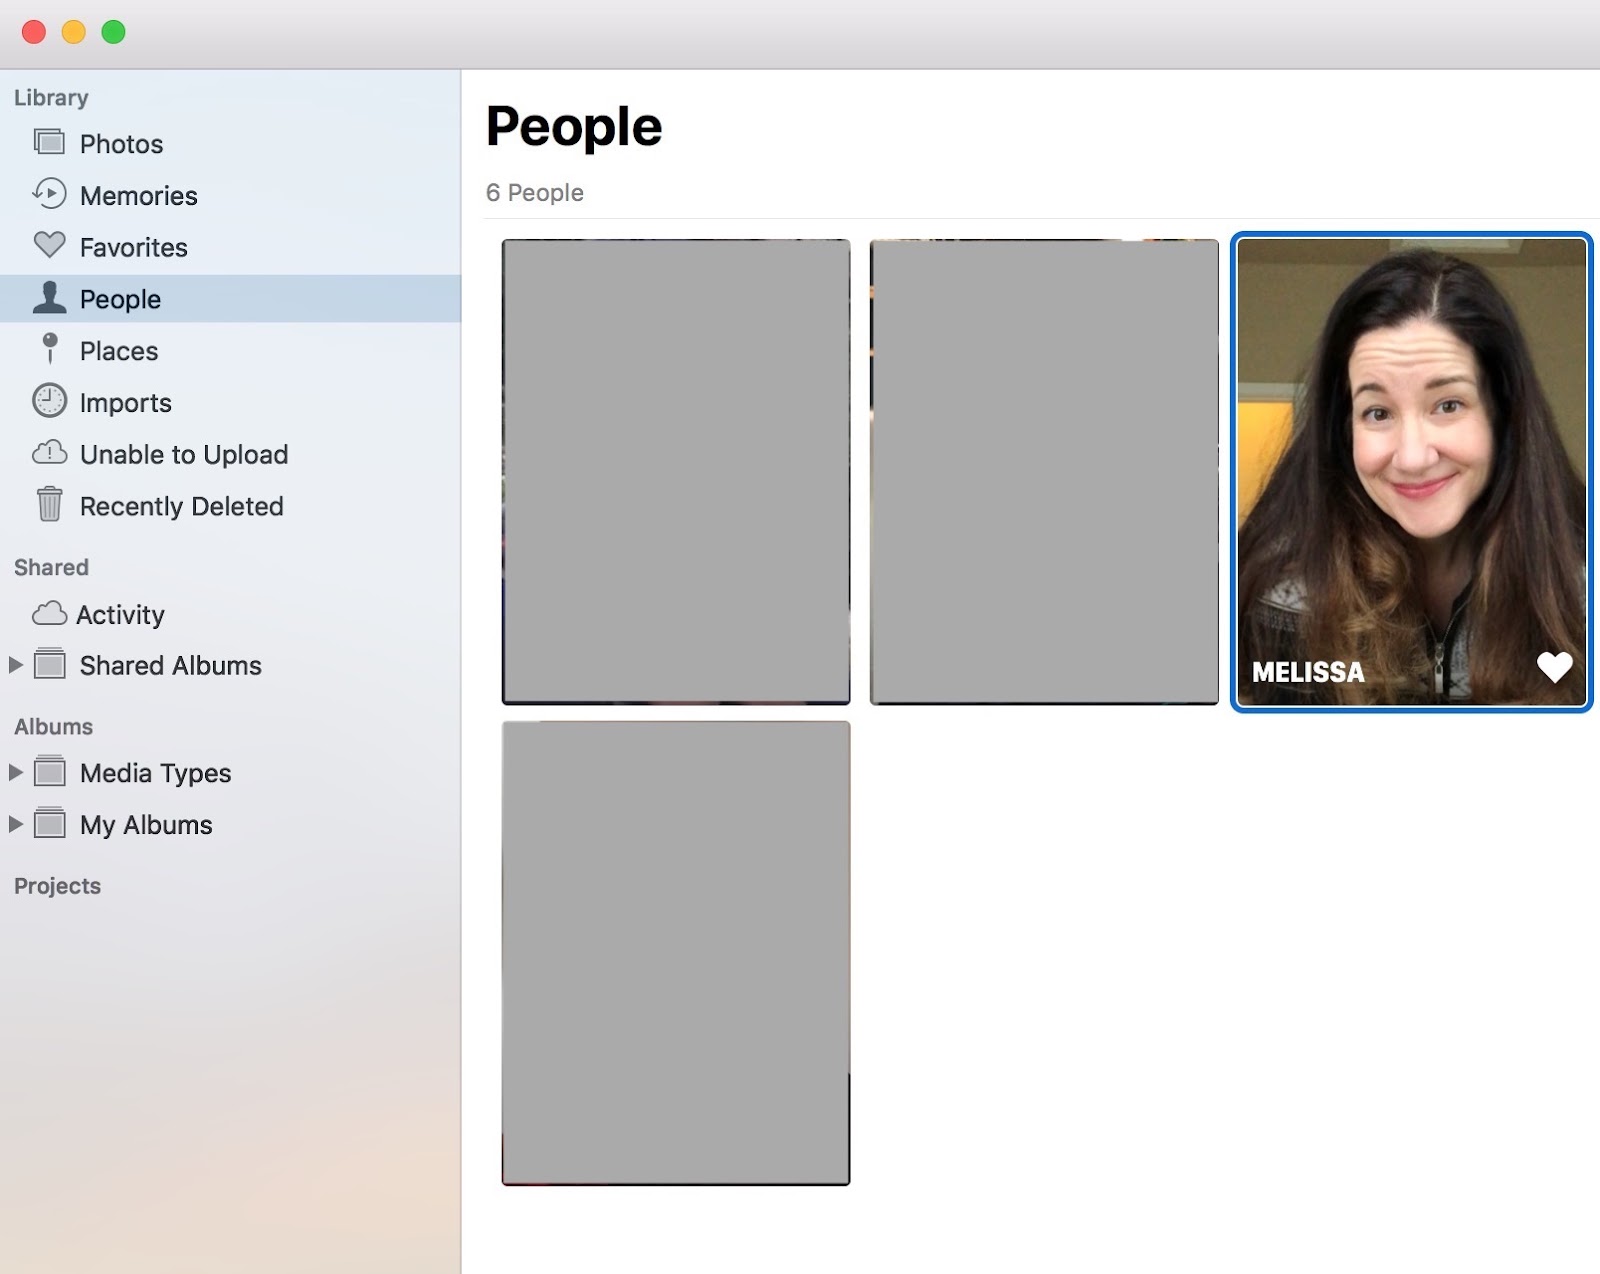Go to Memories in the sidebar
This screenshot has width=1600, height=1274.
click(230, 196)
